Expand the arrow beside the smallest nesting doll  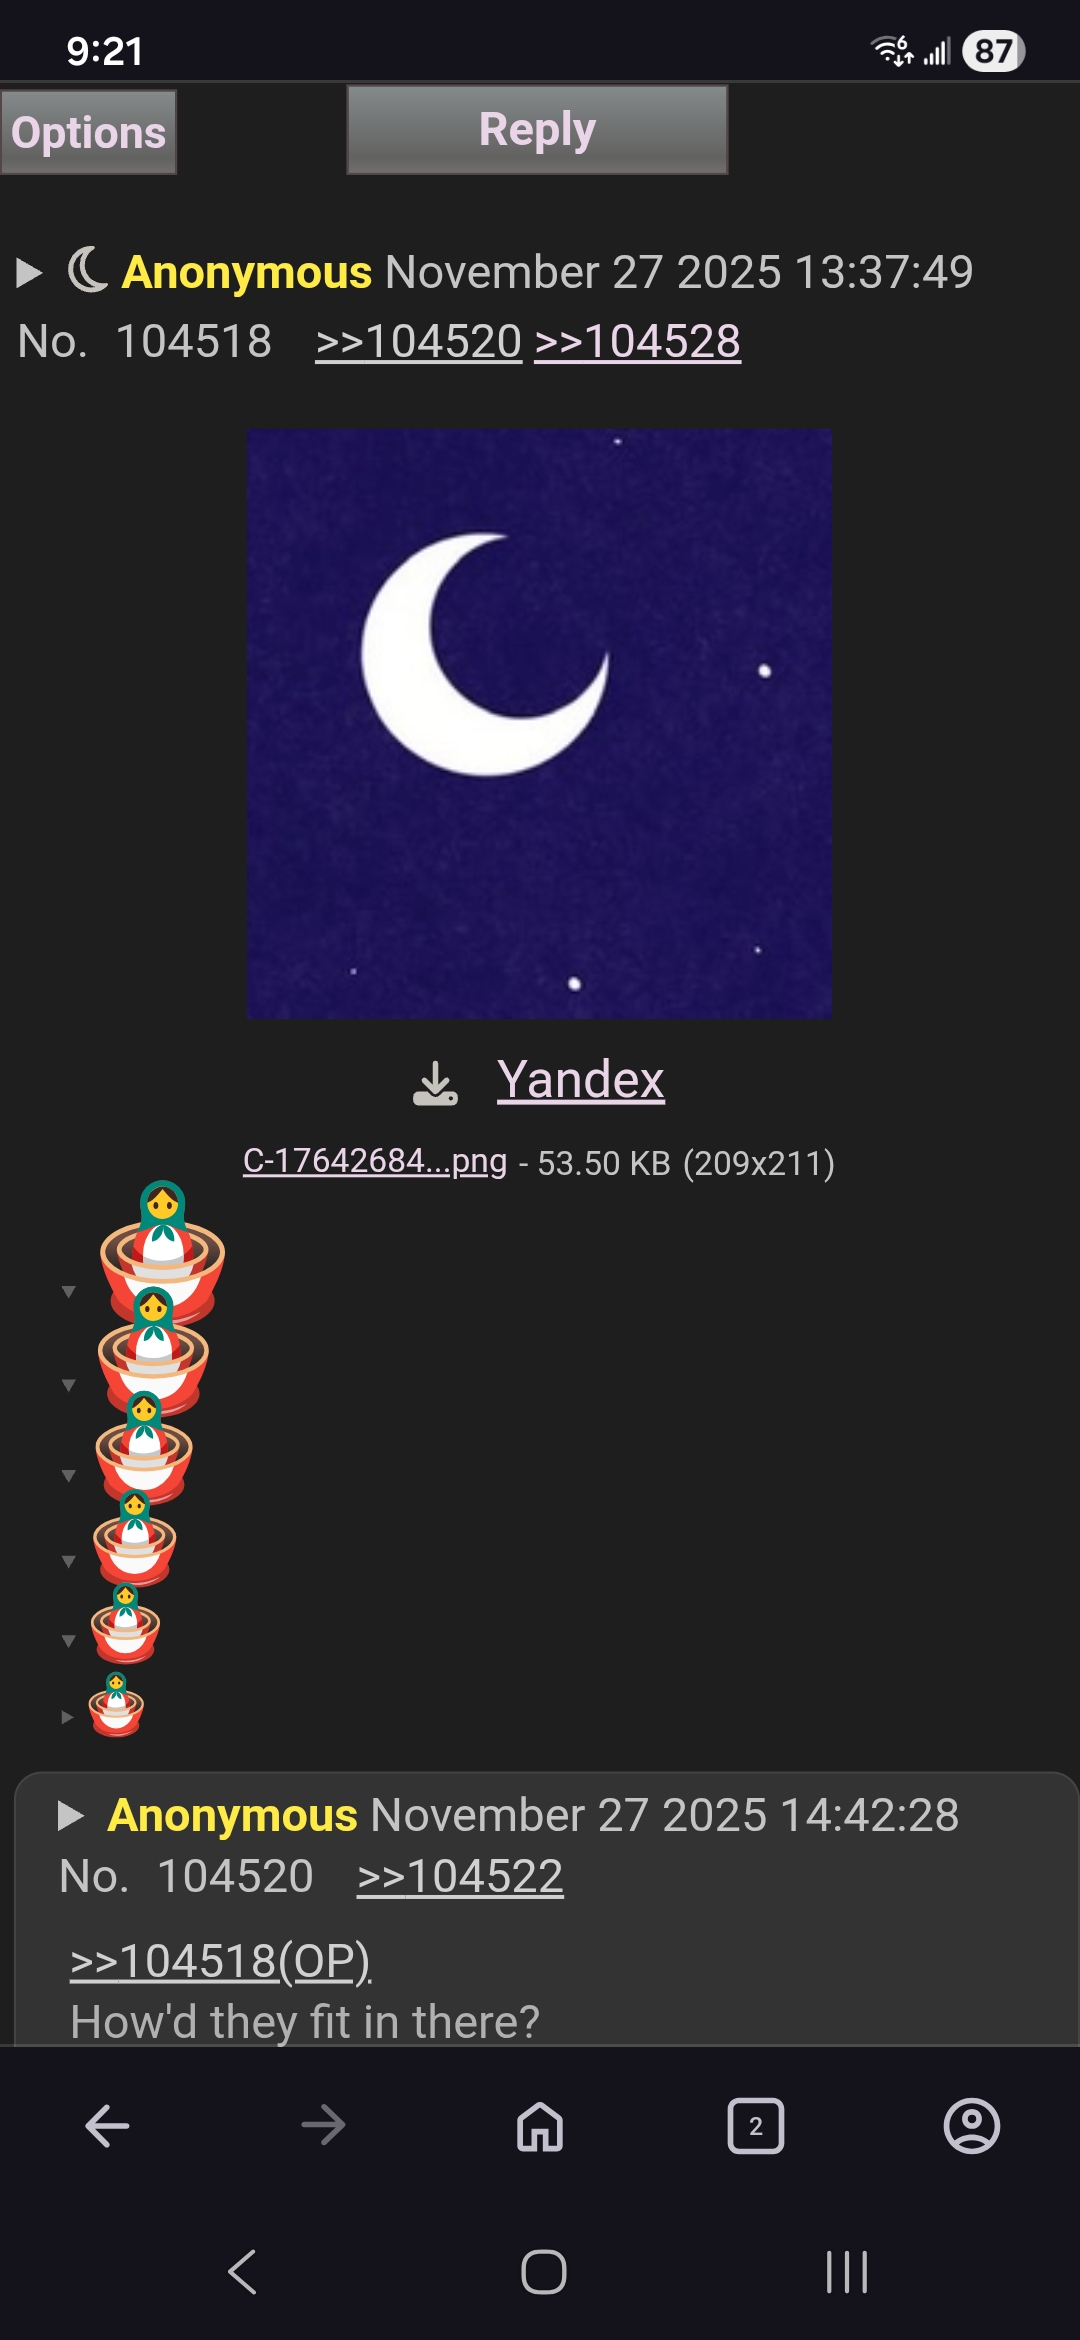(x=67, y=1717)
